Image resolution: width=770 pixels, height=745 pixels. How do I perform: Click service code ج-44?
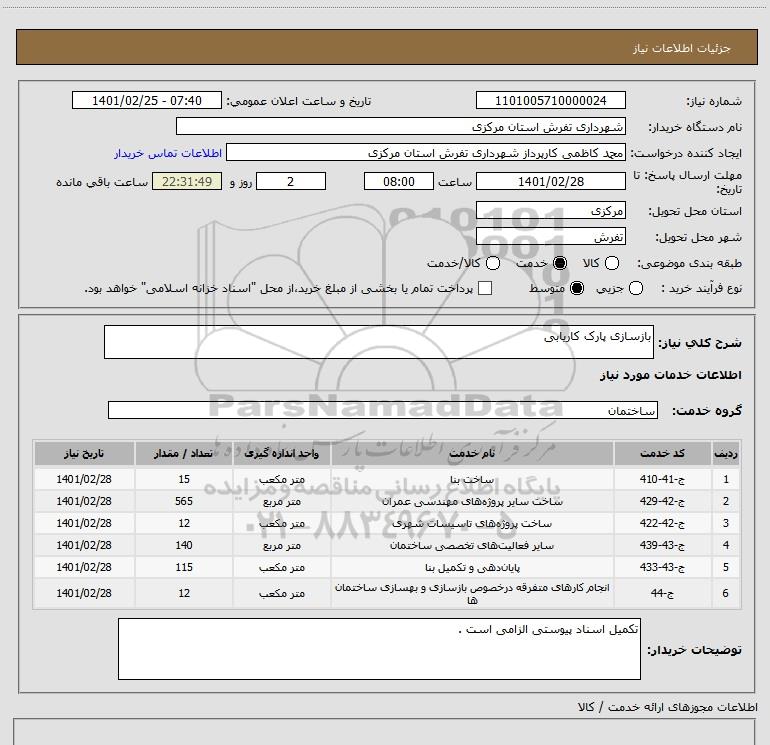coord(662,593)
